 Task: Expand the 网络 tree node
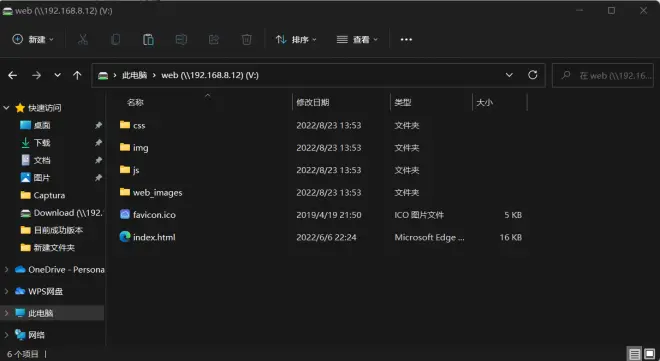pyautogui.click(x=6, y=335)
